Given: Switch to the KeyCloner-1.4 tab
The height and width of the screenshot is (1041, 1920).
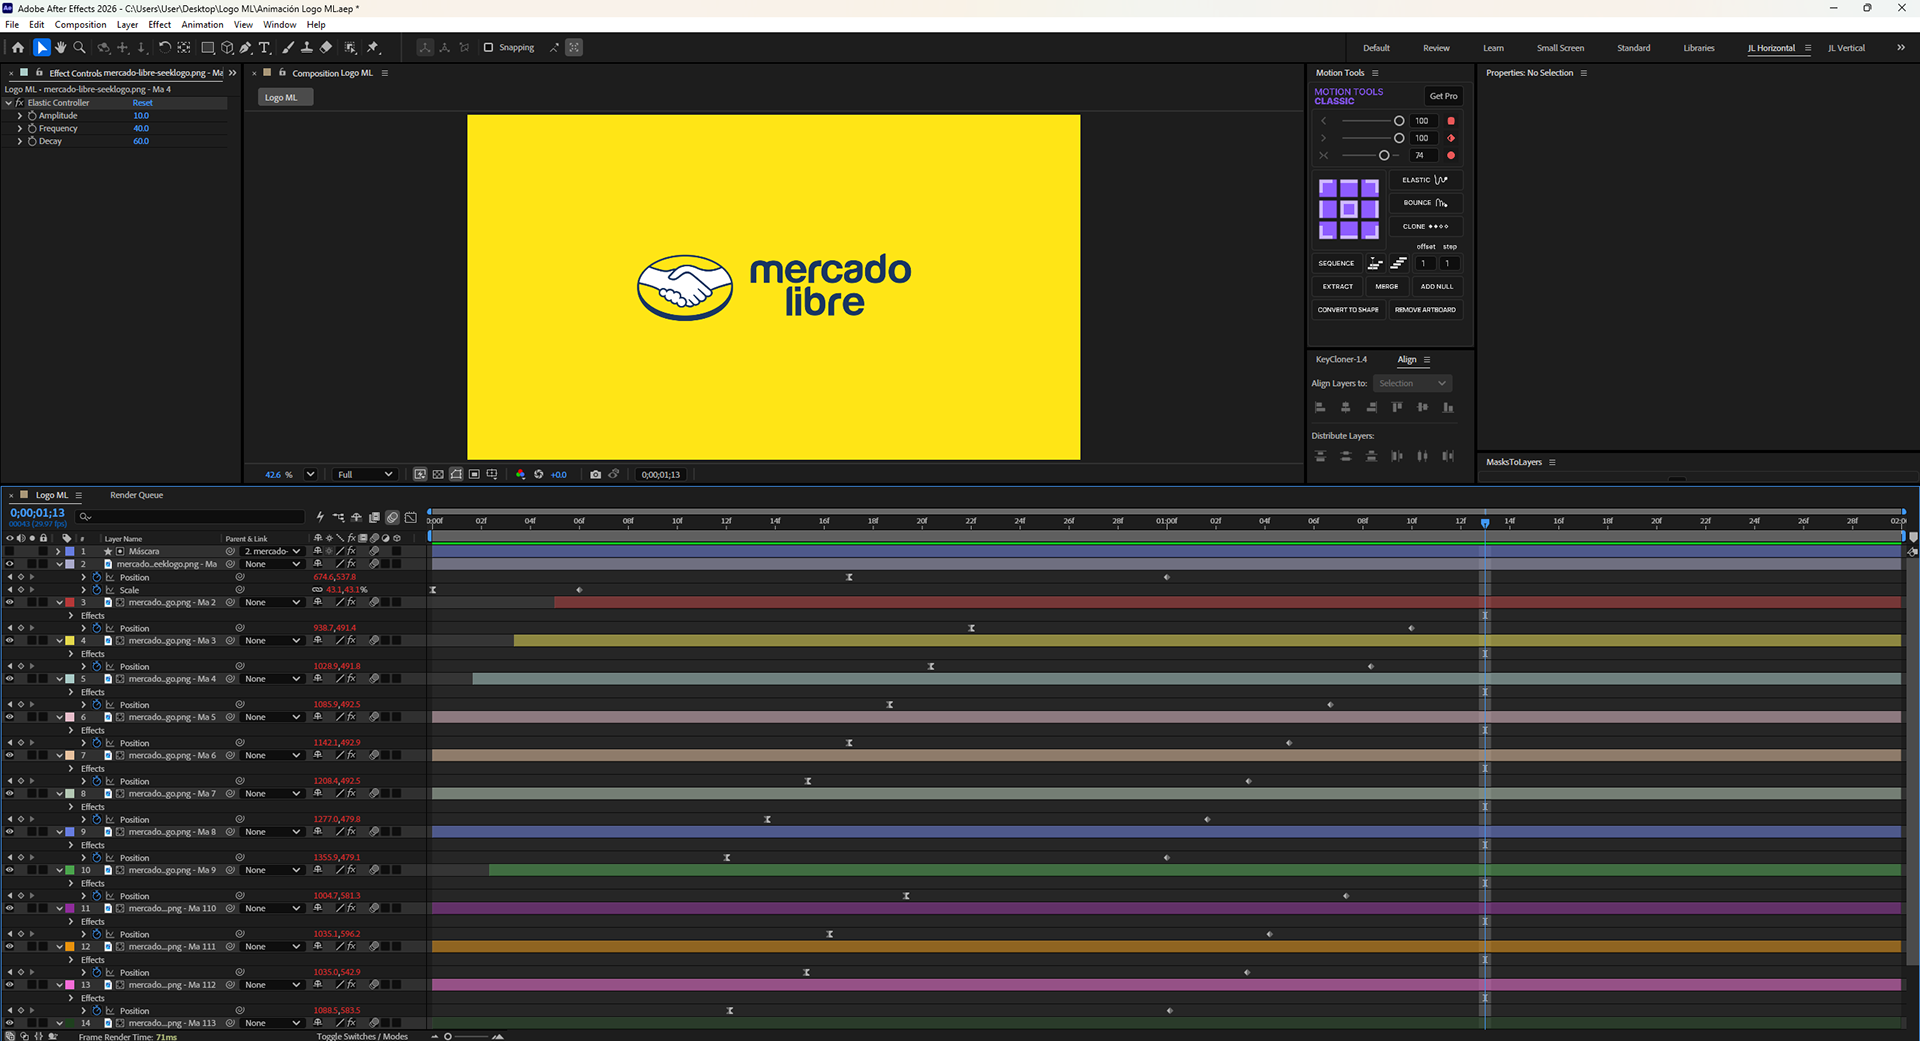Looking at the screenshot, I should pyautogui.click(x=1341, y=360).
